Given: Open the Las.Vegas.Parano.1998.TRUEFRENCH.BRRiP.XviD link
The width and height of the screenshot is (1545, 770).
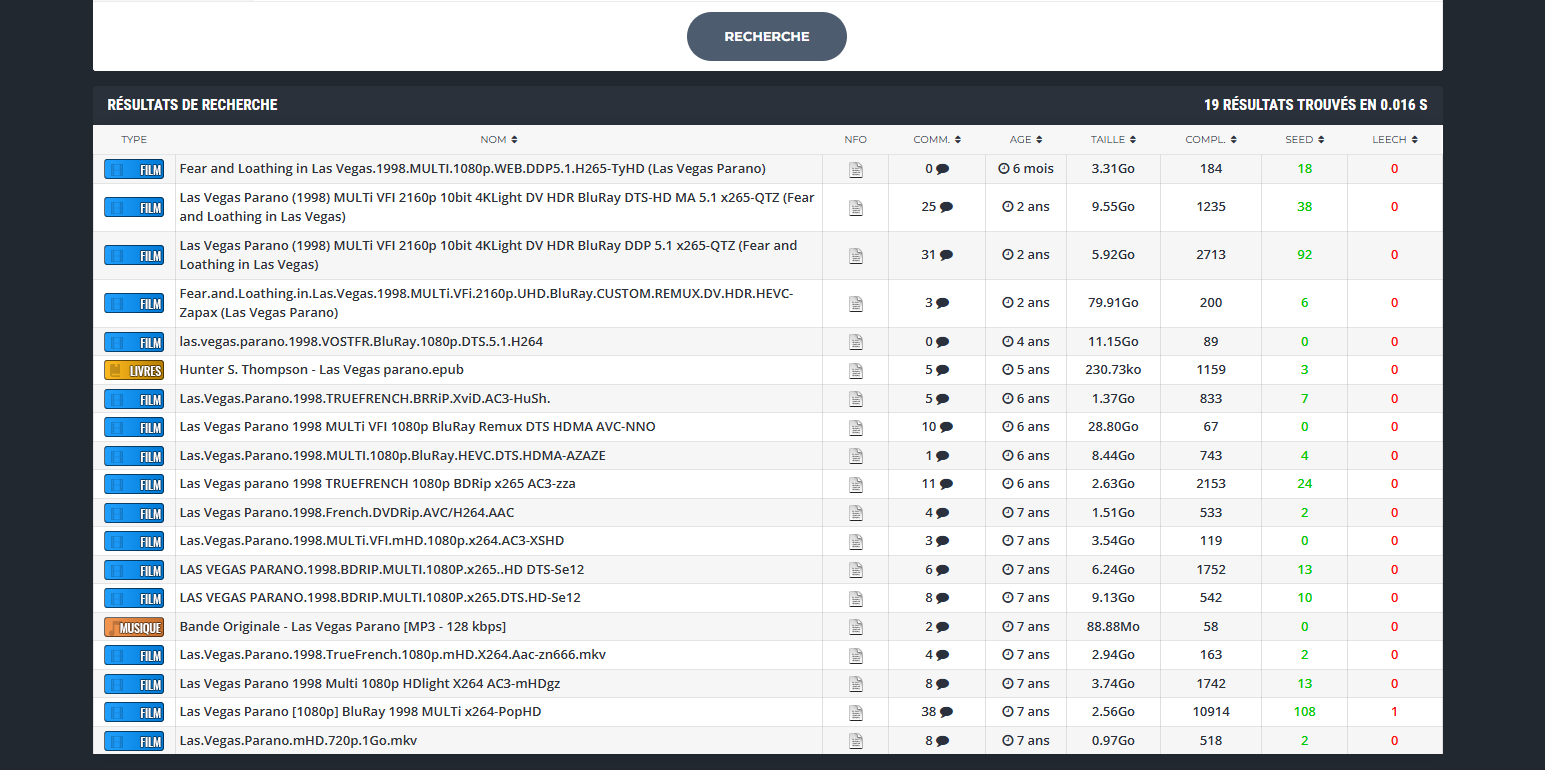Looking at the screenshot, I should (x=364, y=399).
